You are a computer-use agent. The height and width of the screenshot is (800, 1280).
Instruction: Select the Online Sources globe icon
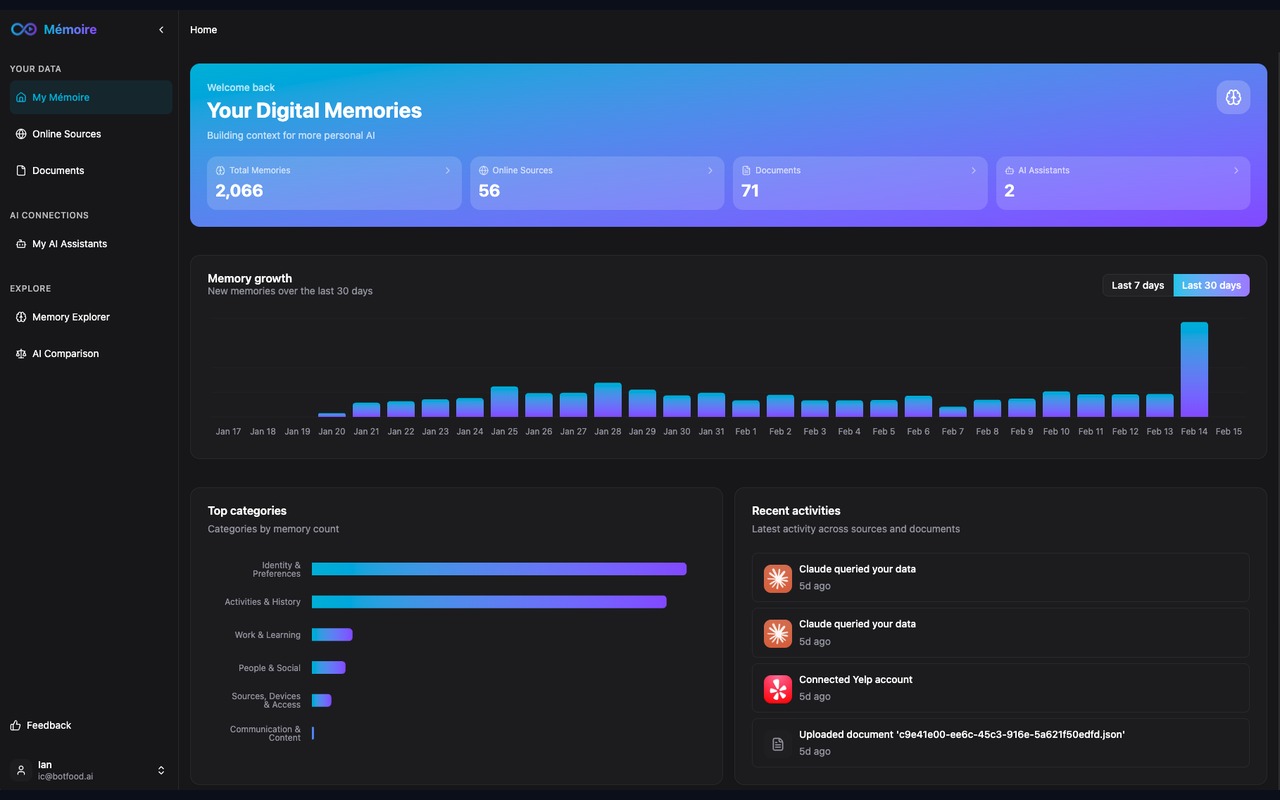tap(20, 133)
